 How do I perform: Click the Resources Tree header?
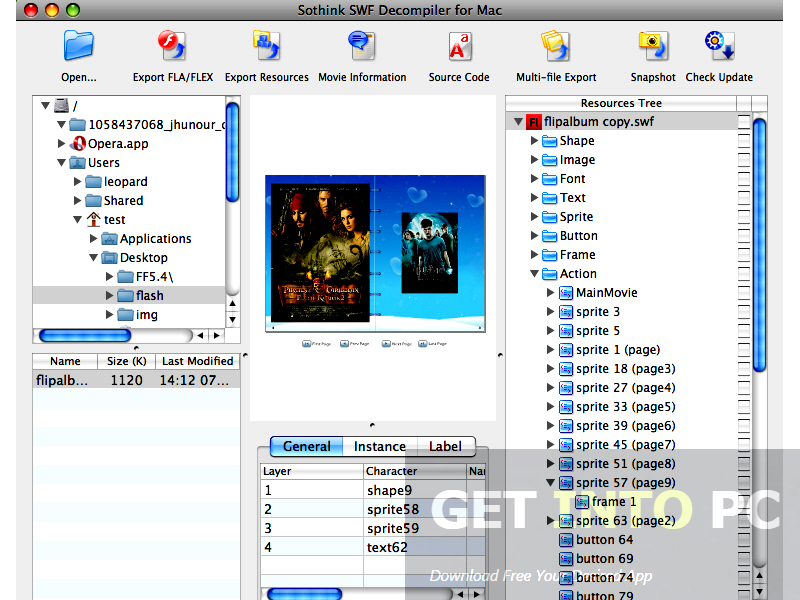click(x=621, y=103)
